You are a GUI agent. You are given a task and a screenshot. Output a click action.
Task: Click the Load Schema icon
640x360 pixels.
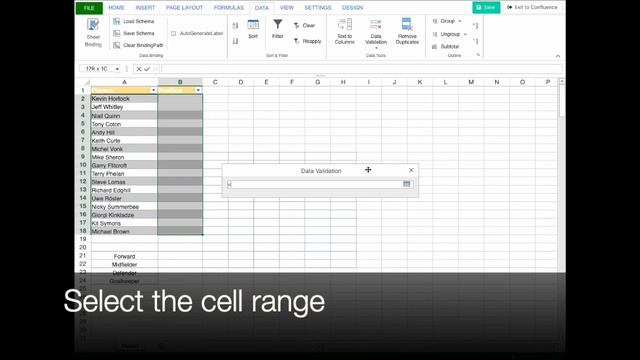(117, 21)
